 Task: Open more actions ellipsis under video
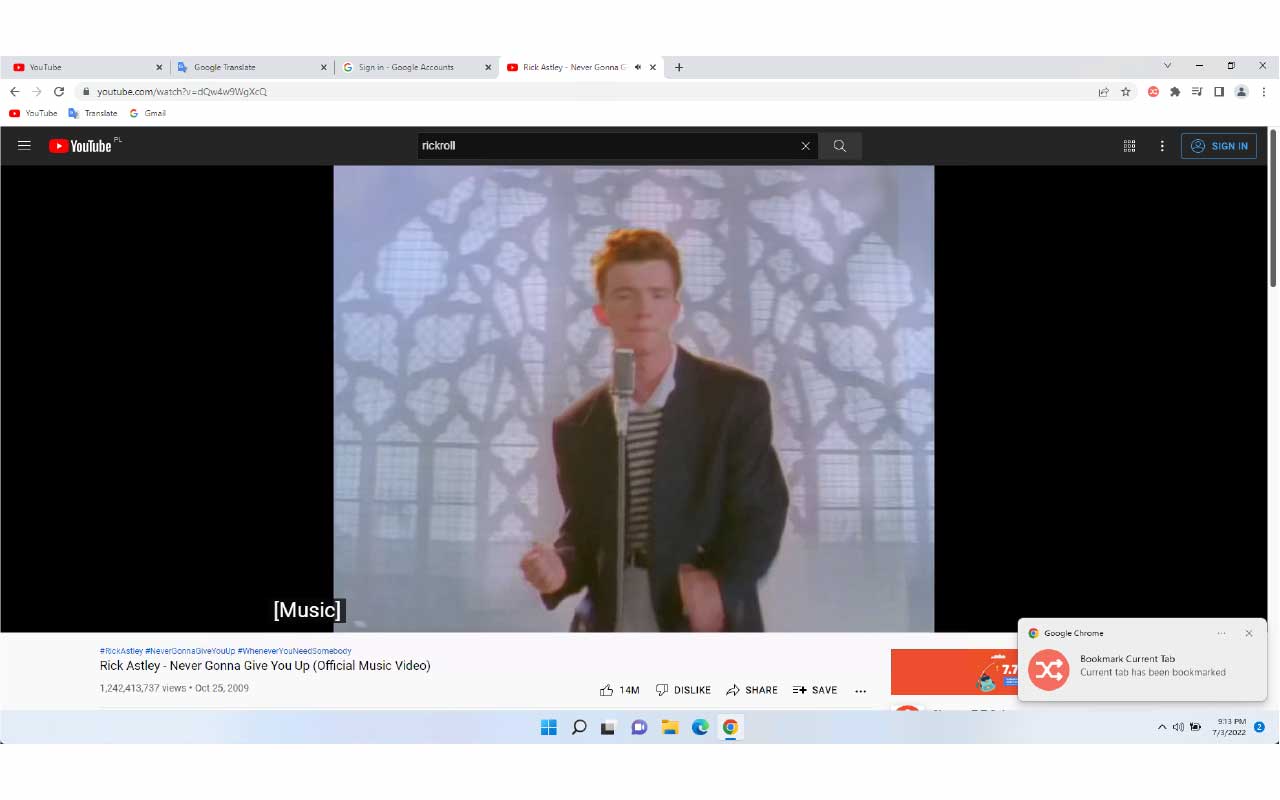coord(860,691)
